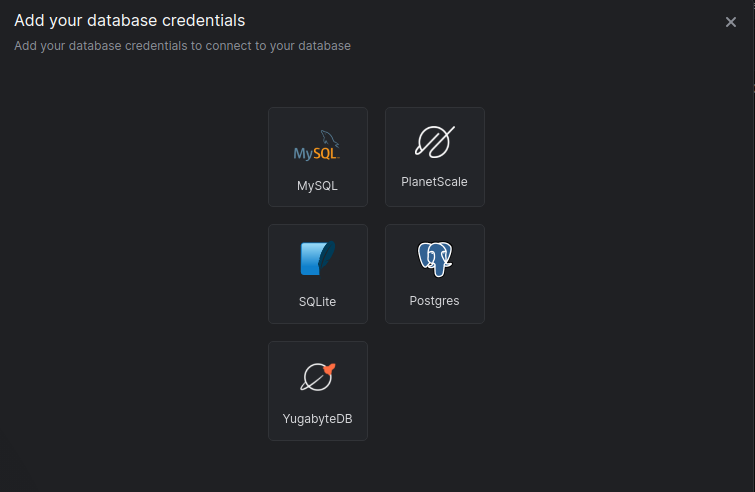Viewport: 755px width, 492px height.
Task: Open the SQLite database card
Action: coord(317,274)
